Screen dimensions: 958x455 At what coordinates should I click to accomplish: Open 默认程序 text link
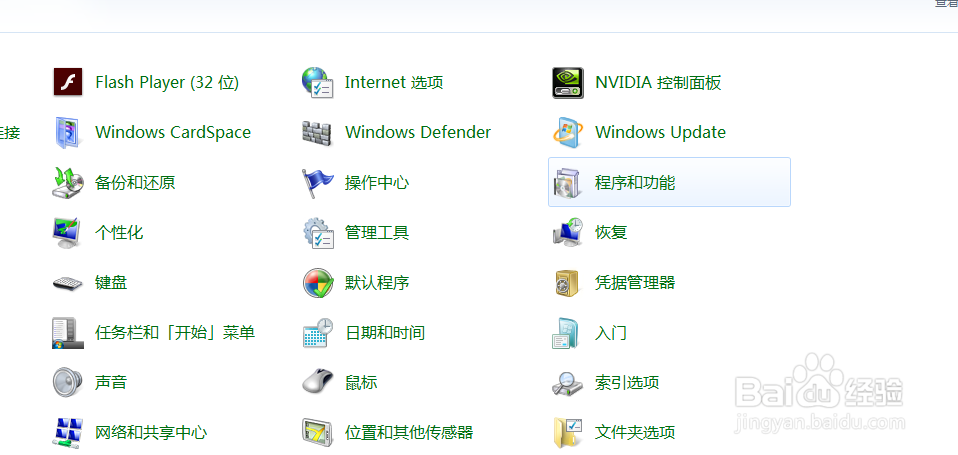click(x=377, y=283)
